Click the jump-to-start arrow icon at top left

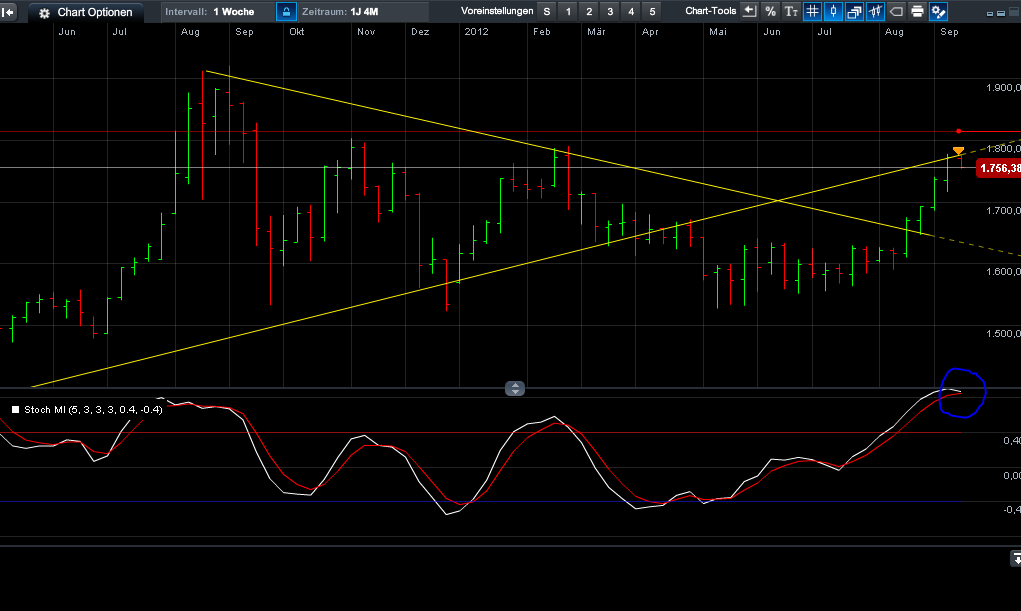[8, 12]
